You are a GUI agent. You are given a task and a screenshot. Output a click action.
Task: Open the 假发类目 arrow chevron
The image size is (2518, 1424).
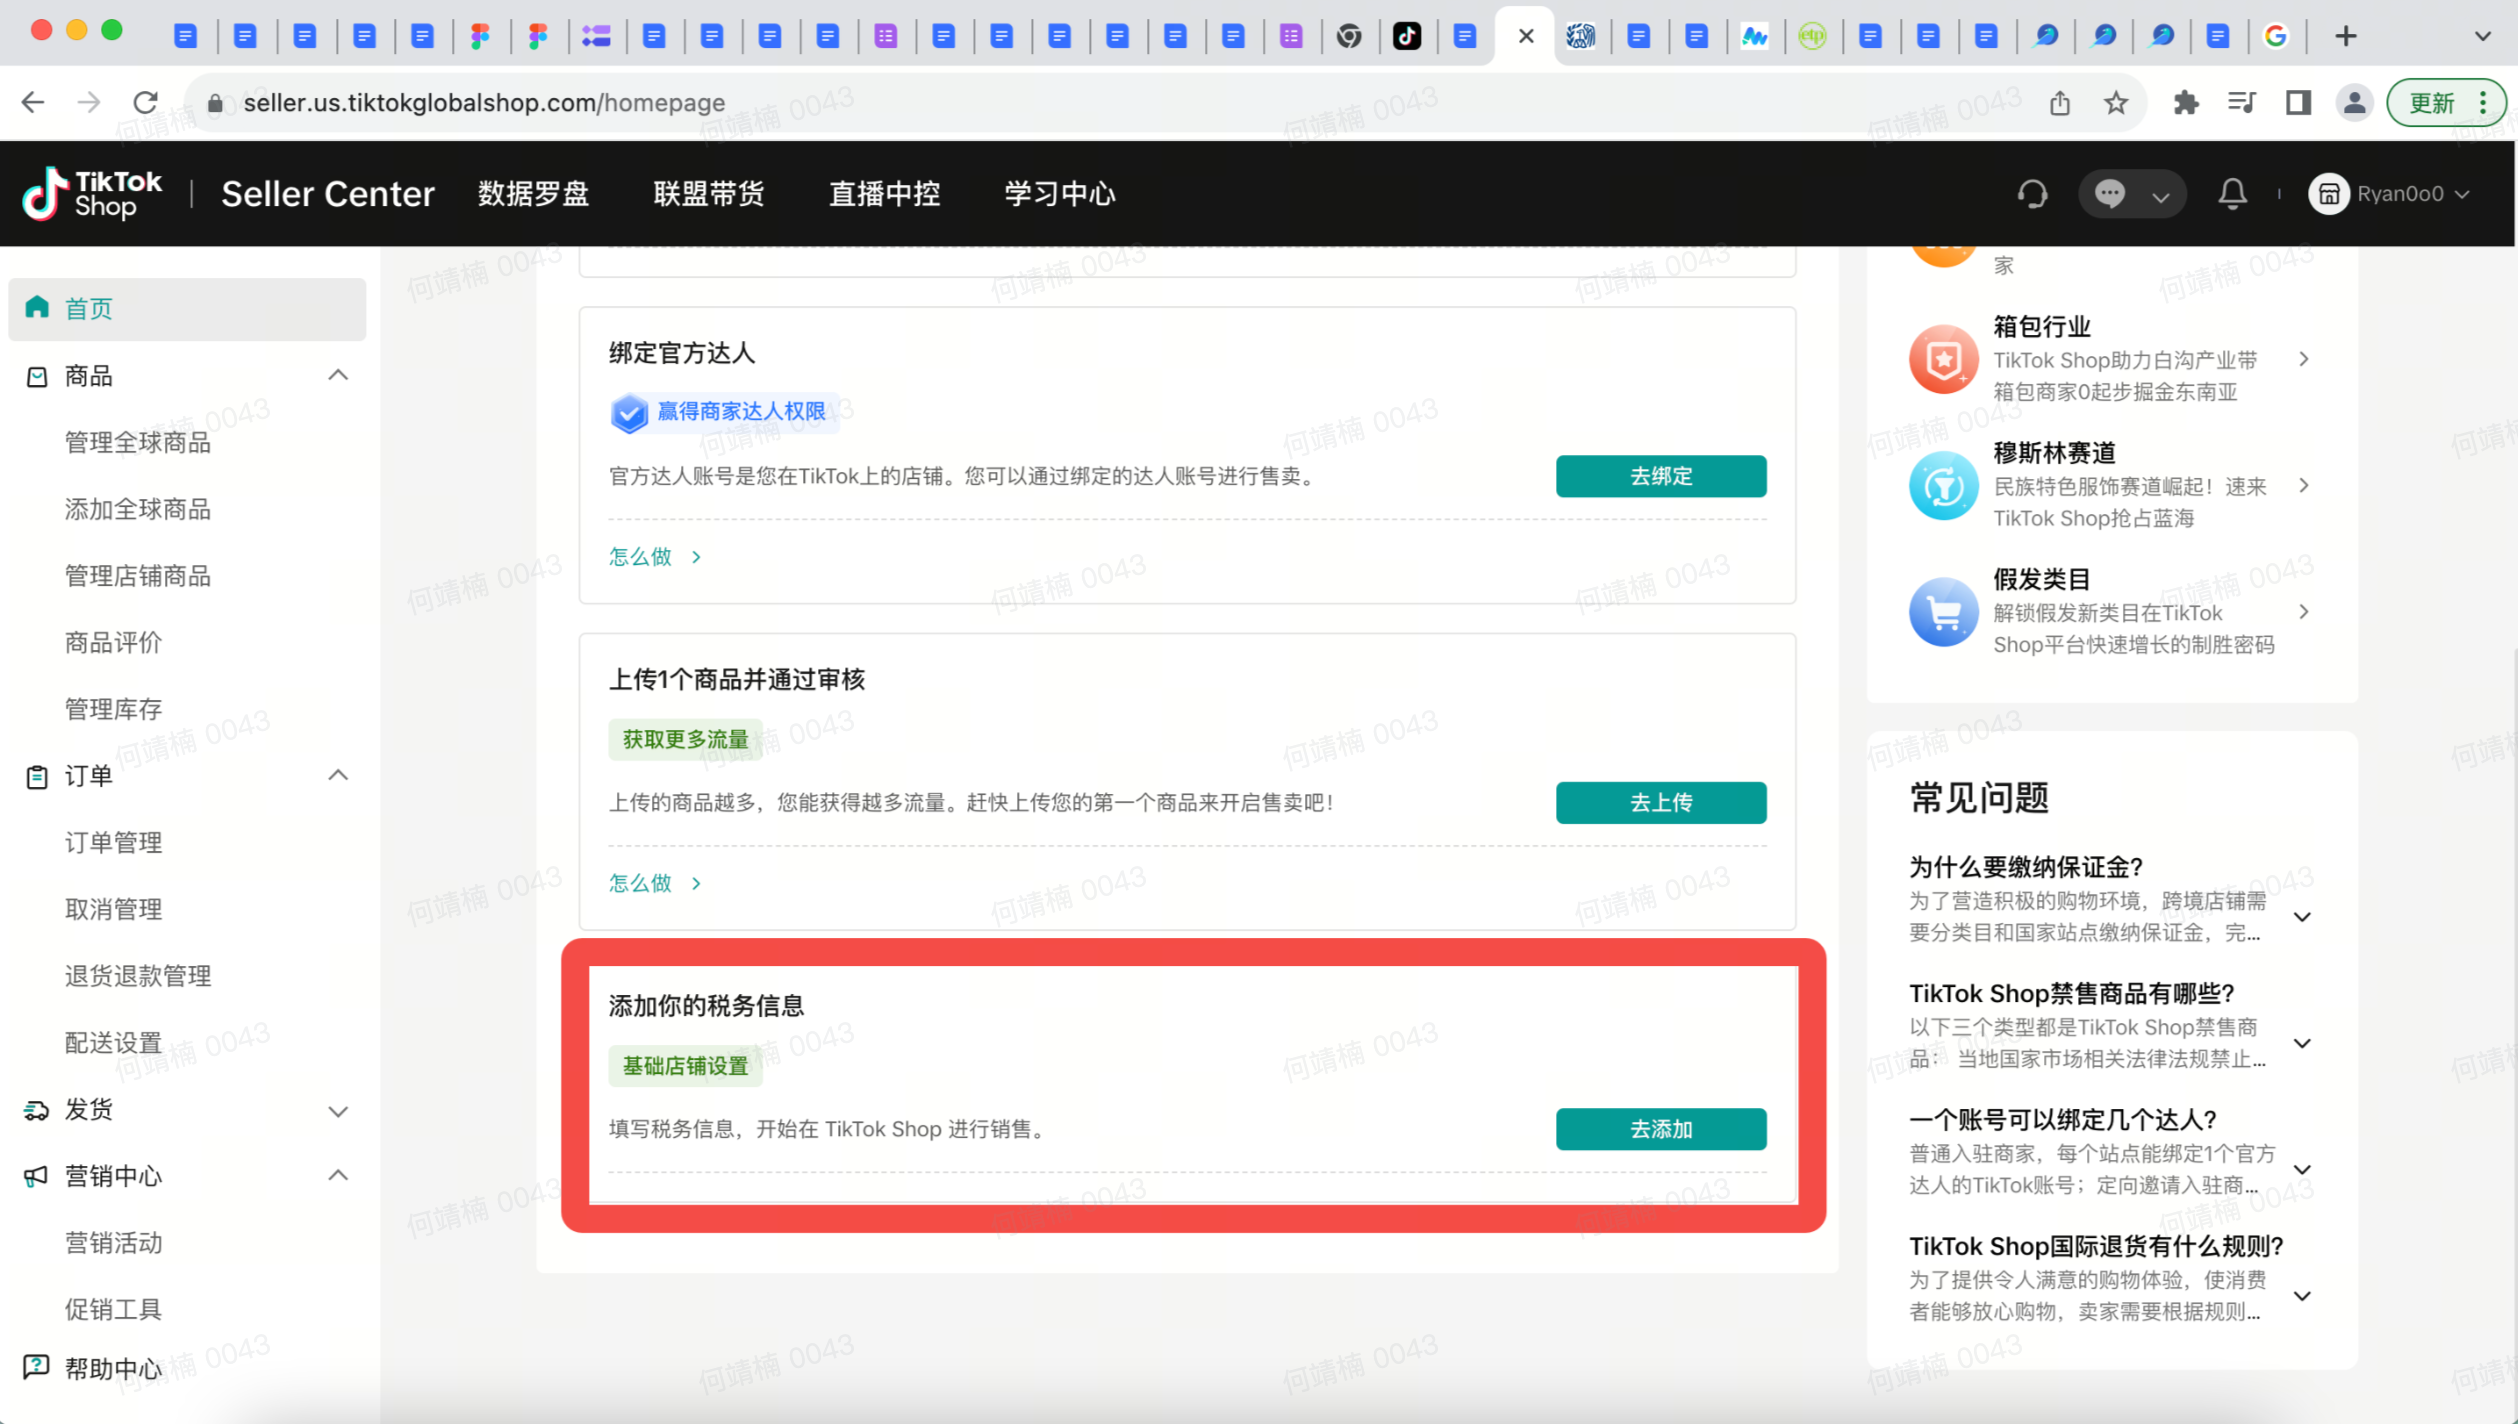pyautogui.click(x=2304, y=612)
